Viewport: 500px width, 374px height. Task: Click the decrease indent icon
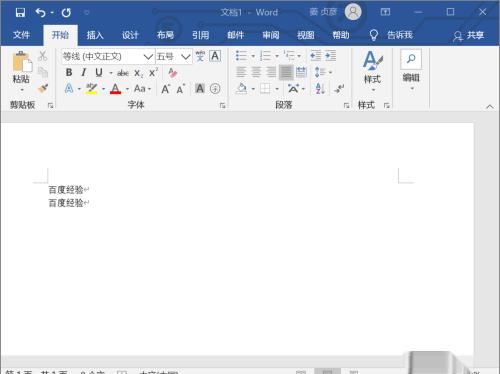315,56
